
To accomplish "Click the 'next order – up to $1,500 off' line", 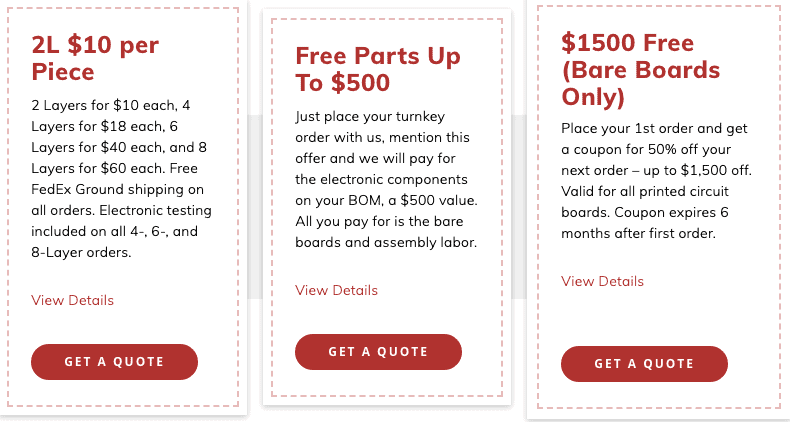I will [656, 170].
